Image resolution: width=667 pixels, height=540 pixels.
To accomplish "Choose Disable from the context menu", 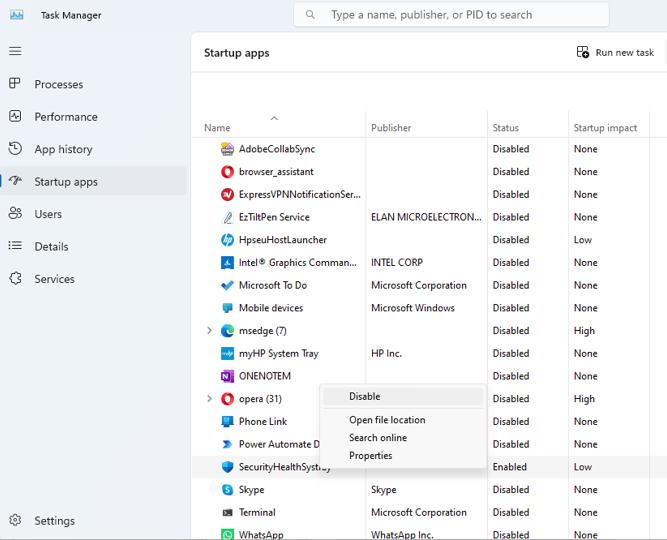I will [402, 396].
